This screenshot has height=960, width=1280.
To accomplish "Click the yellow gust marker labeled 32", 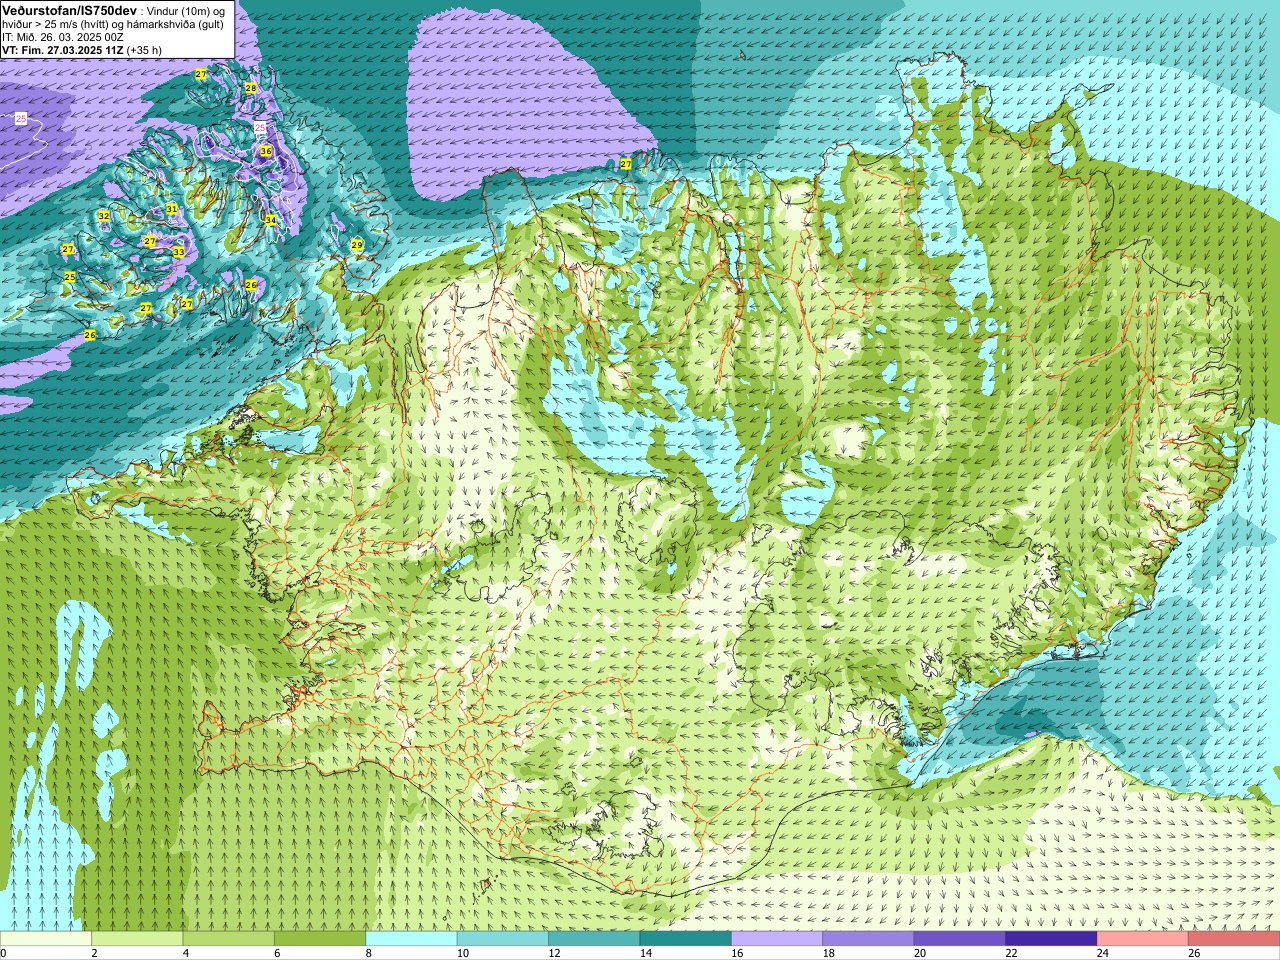I will (103, 216).
